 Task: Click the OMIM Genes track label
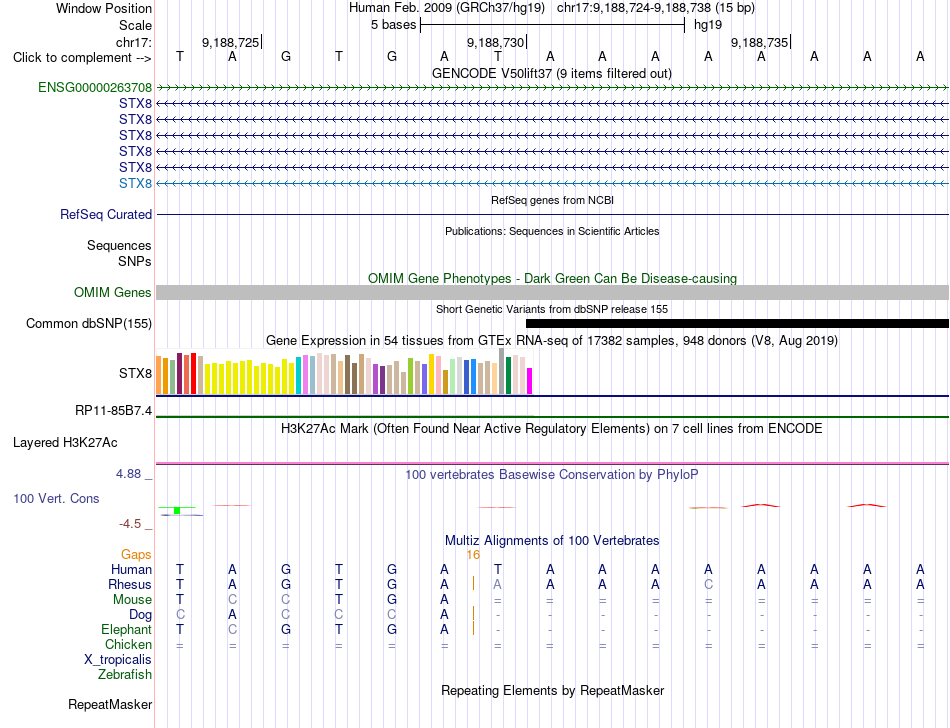point(113,293)
